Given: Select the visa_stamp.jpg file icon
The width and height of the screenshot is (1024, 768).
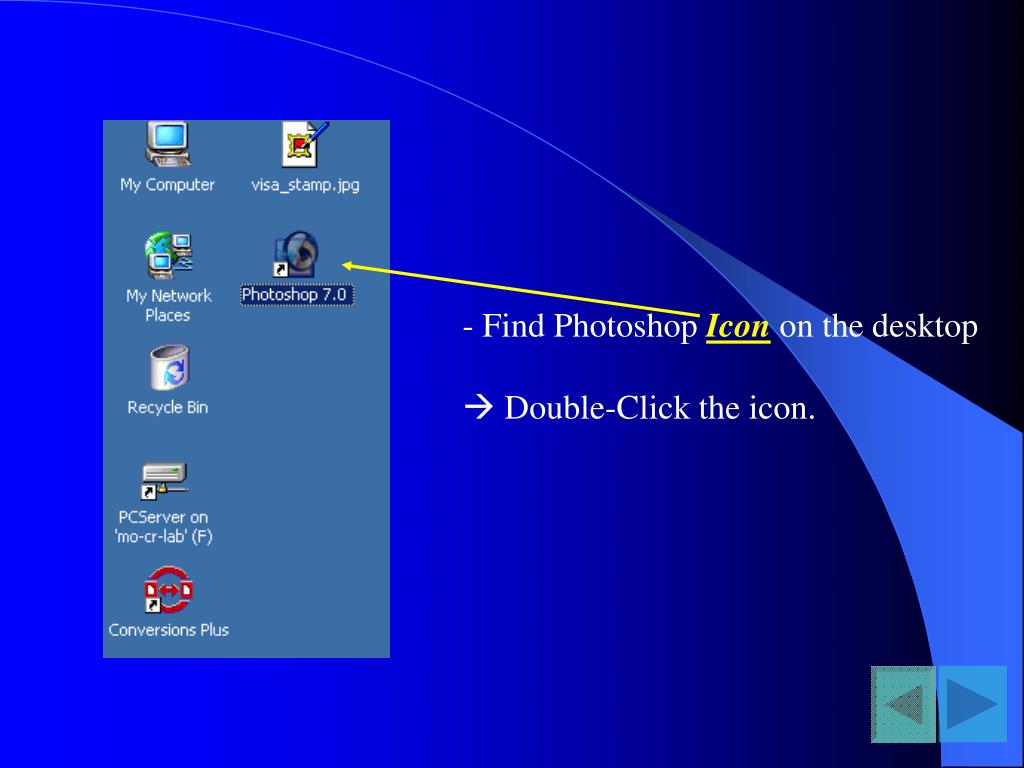Looking at the screenshot, I should coord(304,144).
